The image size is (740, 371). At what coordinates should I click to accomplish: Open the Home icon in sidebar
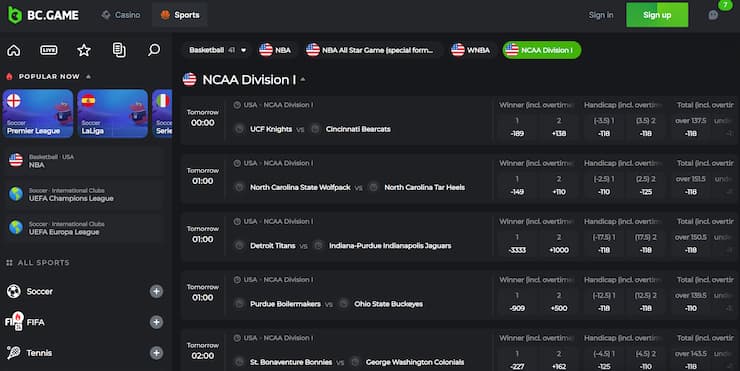click(x=14, y=50)
